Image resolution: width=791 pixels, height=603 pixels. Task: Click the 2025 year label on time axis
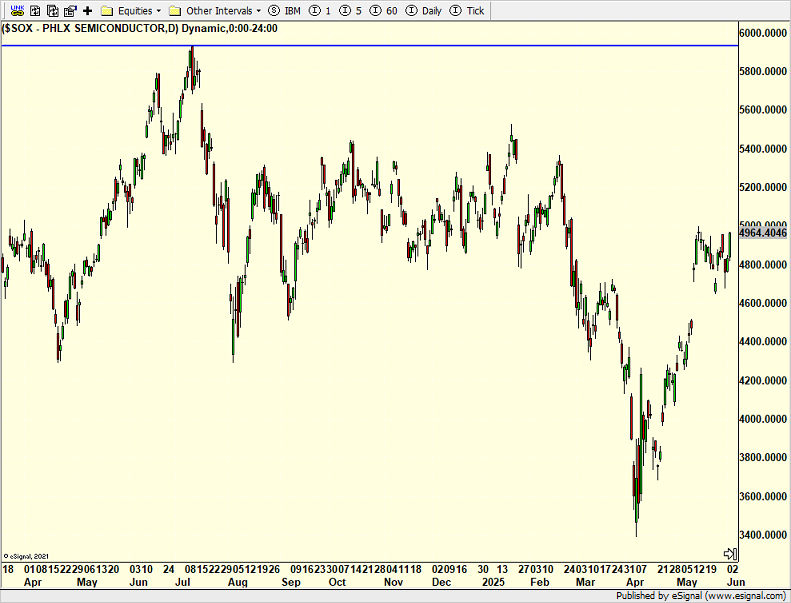[x=493, y=582]
